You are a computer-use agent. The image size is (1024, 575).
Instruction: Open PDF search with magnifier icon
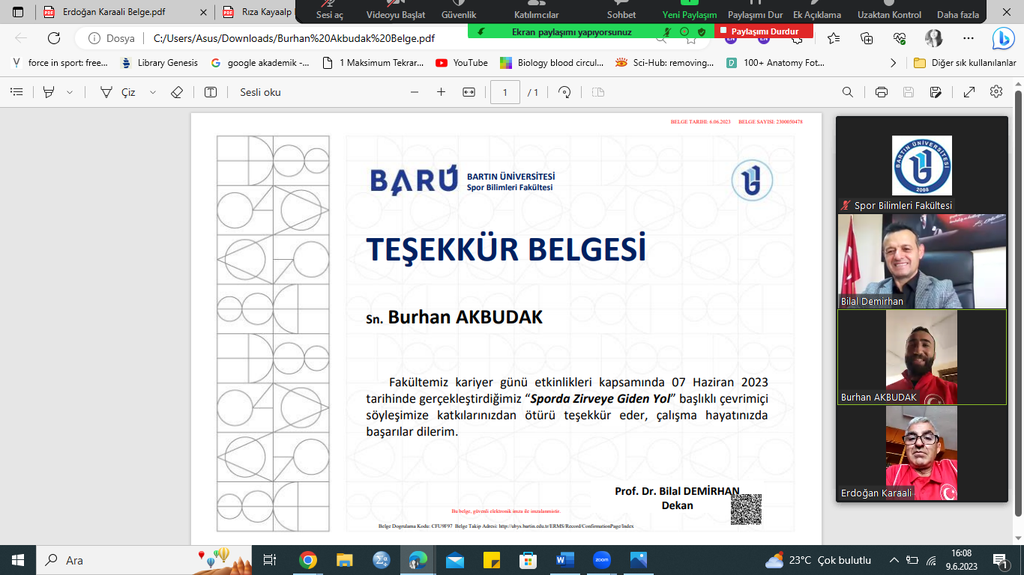pyautogui.click(x=847, y=92)
